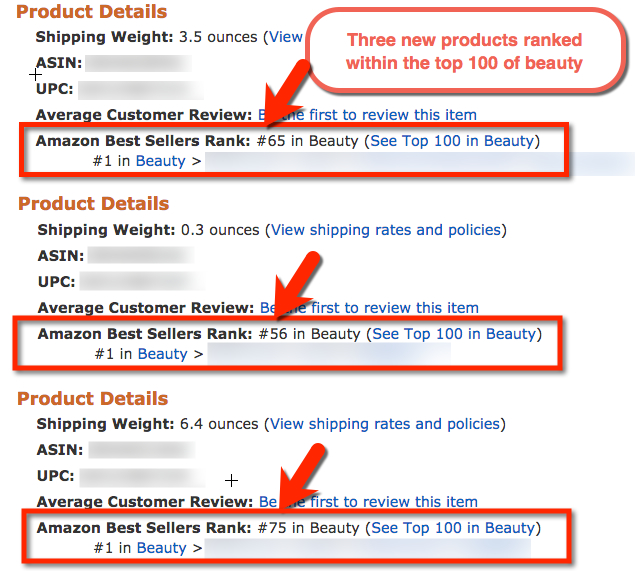
Task: Open Beauty category link under rank #75
Action: pyautogui.click(x=161, y=548)
